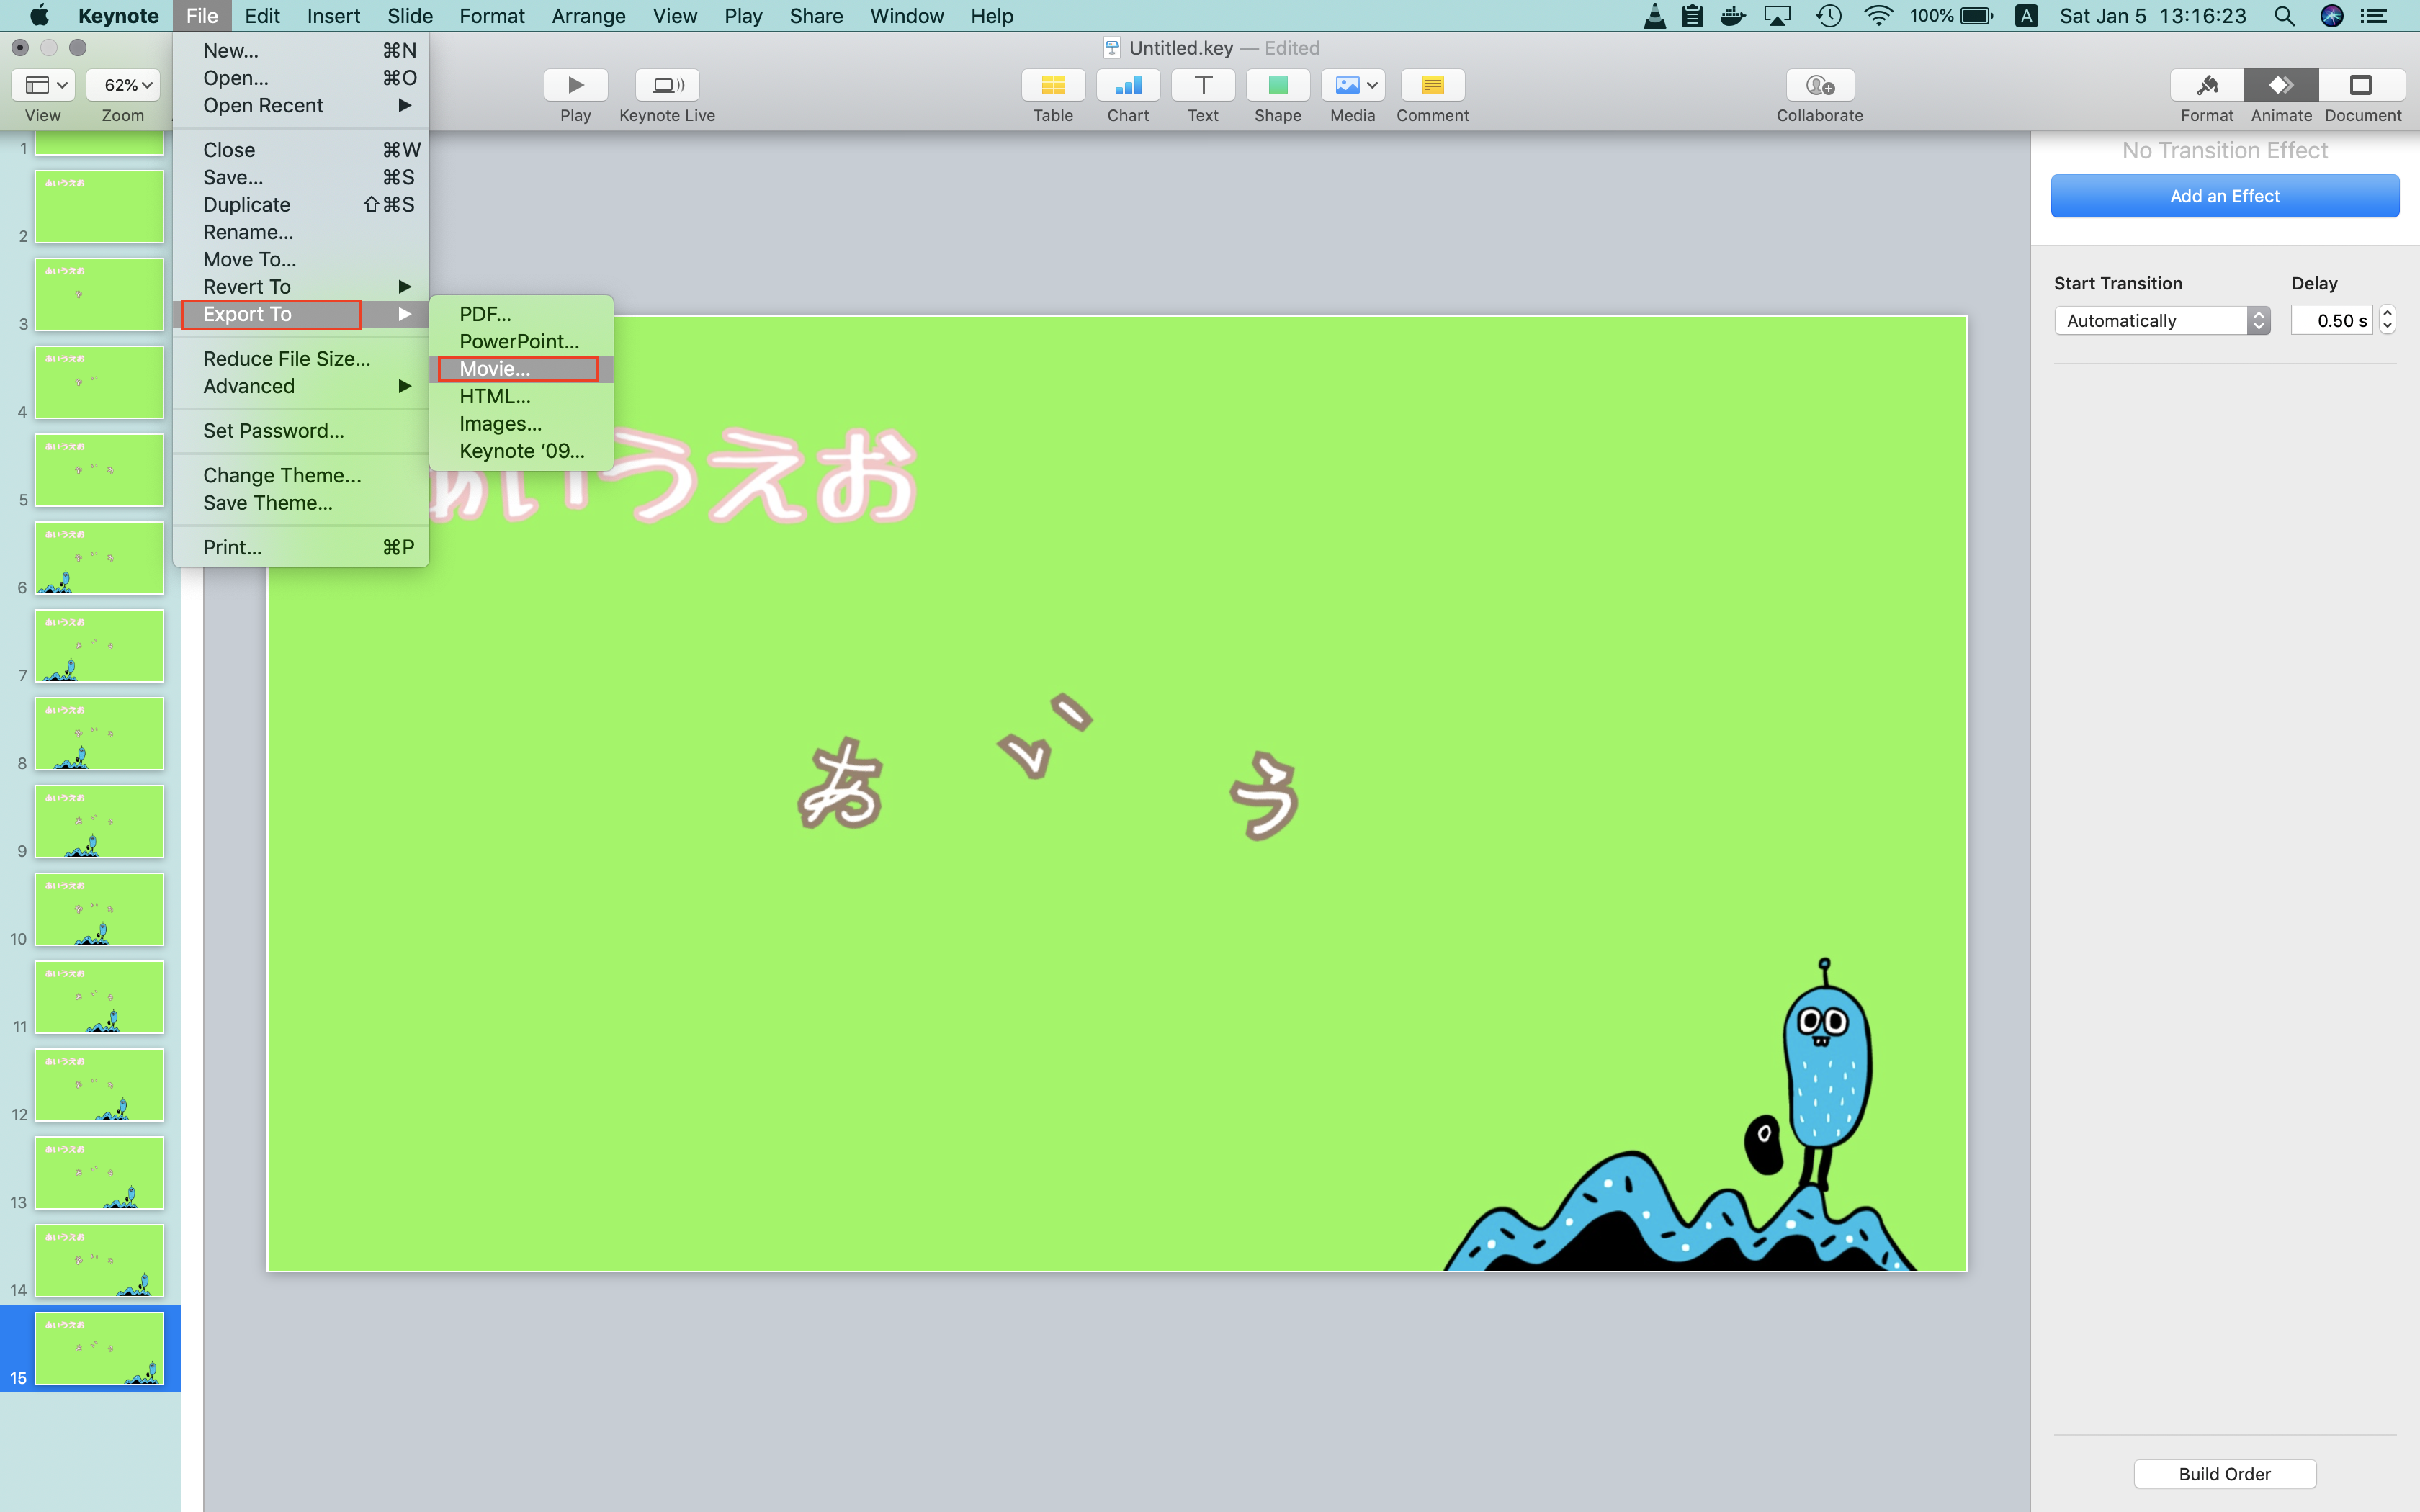Click the Siri icon in menu bar
The image size is (2420, 1512).
(2332, 16)
